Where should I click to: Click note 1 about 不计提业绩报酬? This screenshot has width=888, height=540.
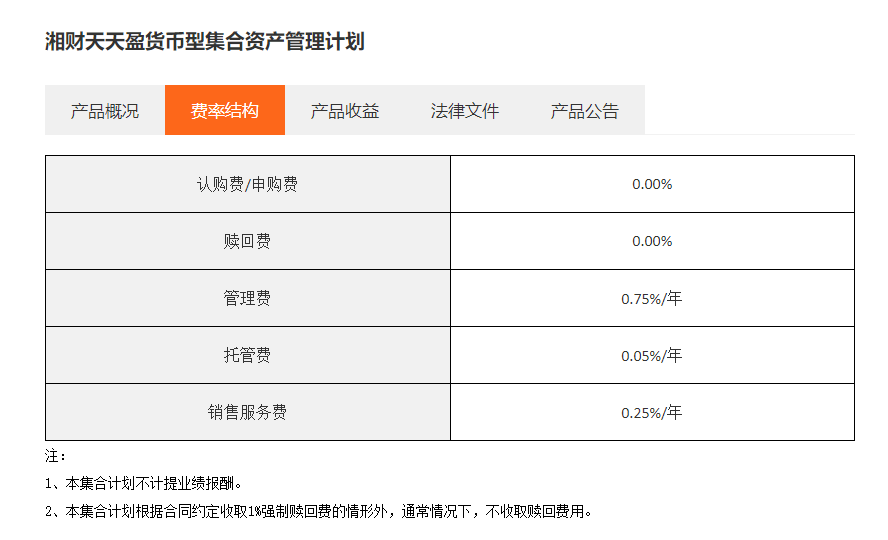(x=144, y=484)
